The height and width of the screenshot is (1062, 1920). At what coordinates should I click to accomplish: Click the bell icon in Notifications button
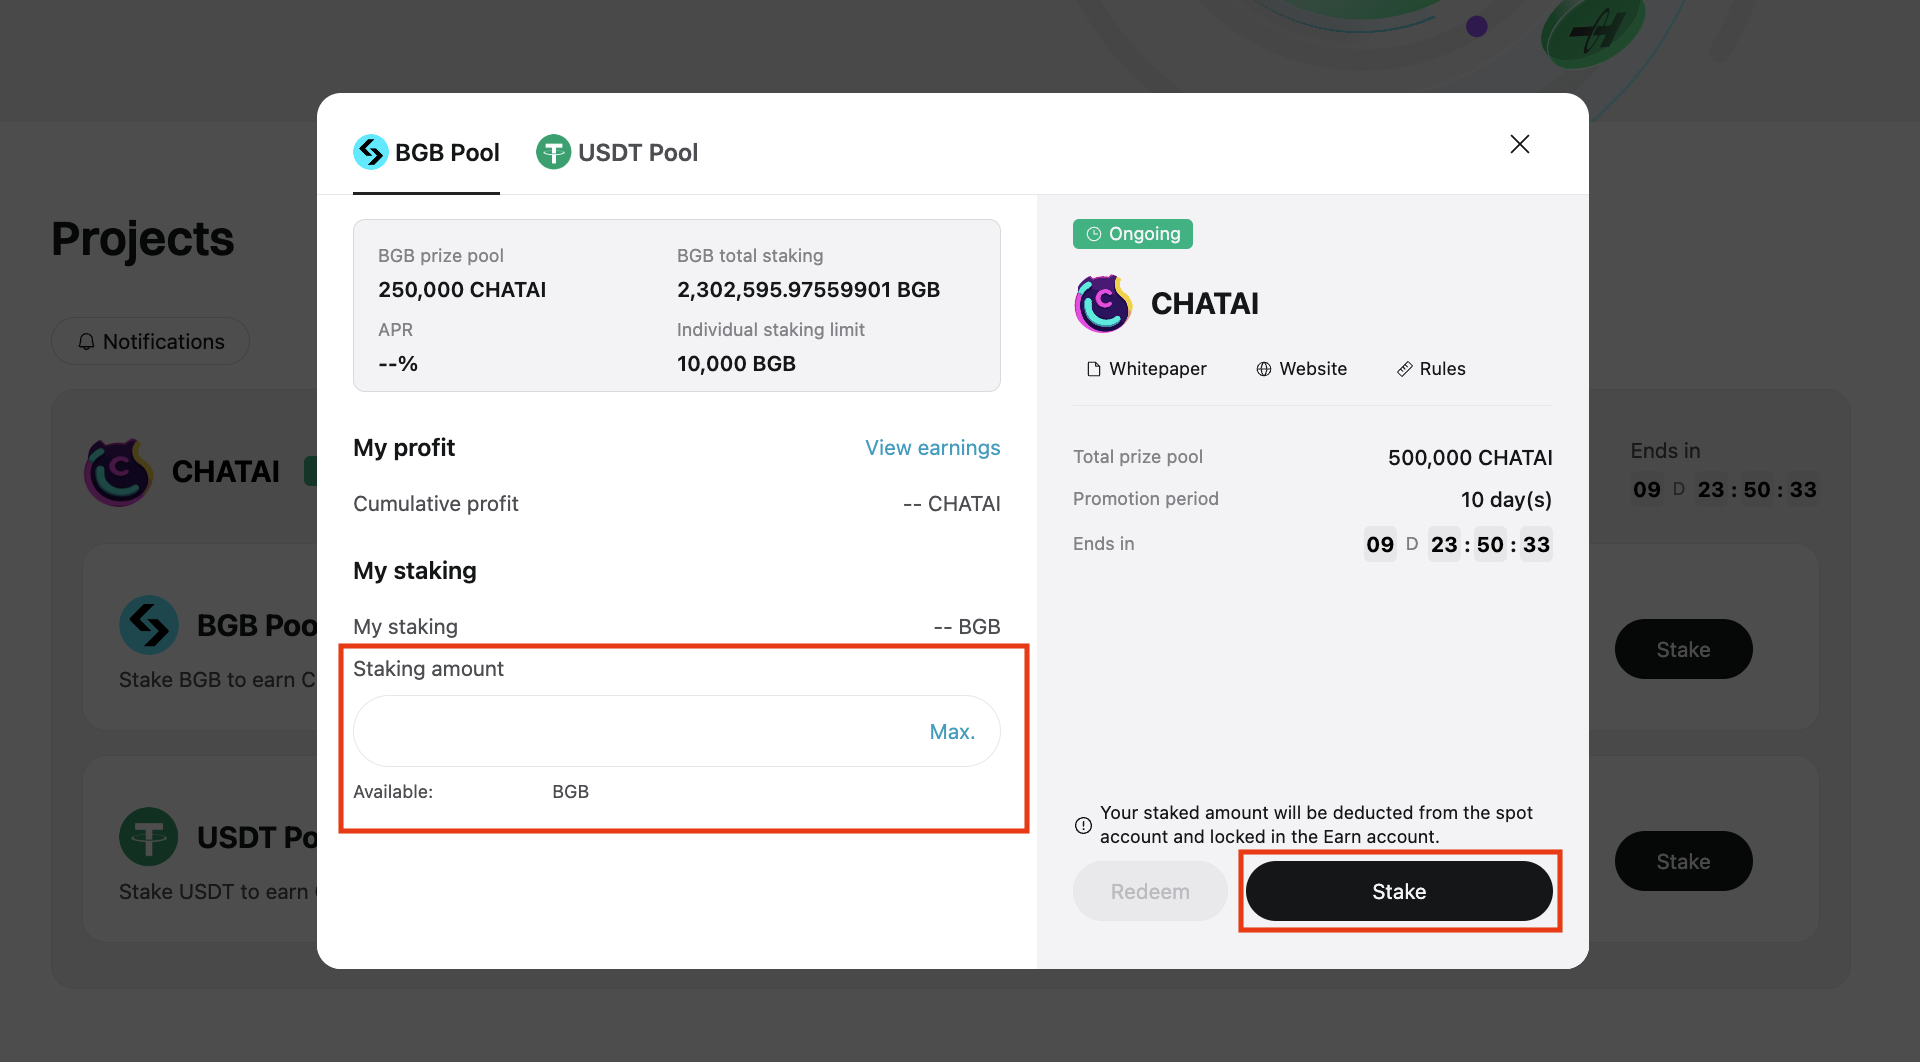point(87,342)
